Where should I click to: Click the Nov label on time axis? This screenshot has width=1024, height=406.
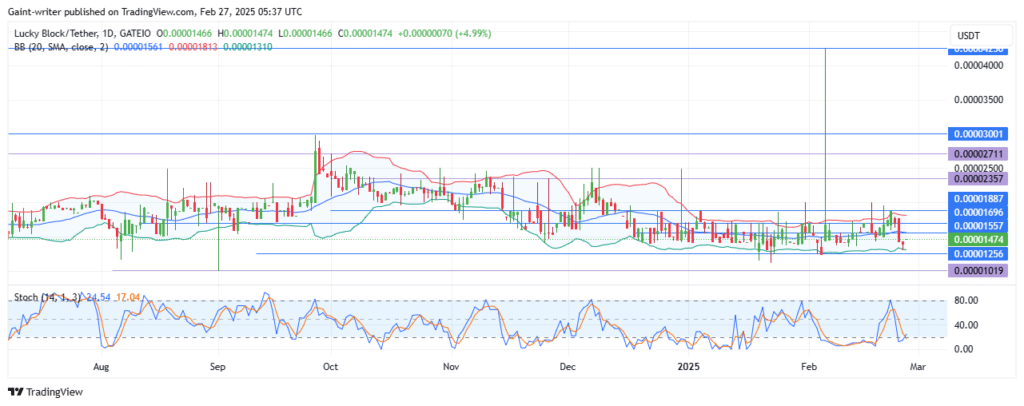tap(450, 367)
